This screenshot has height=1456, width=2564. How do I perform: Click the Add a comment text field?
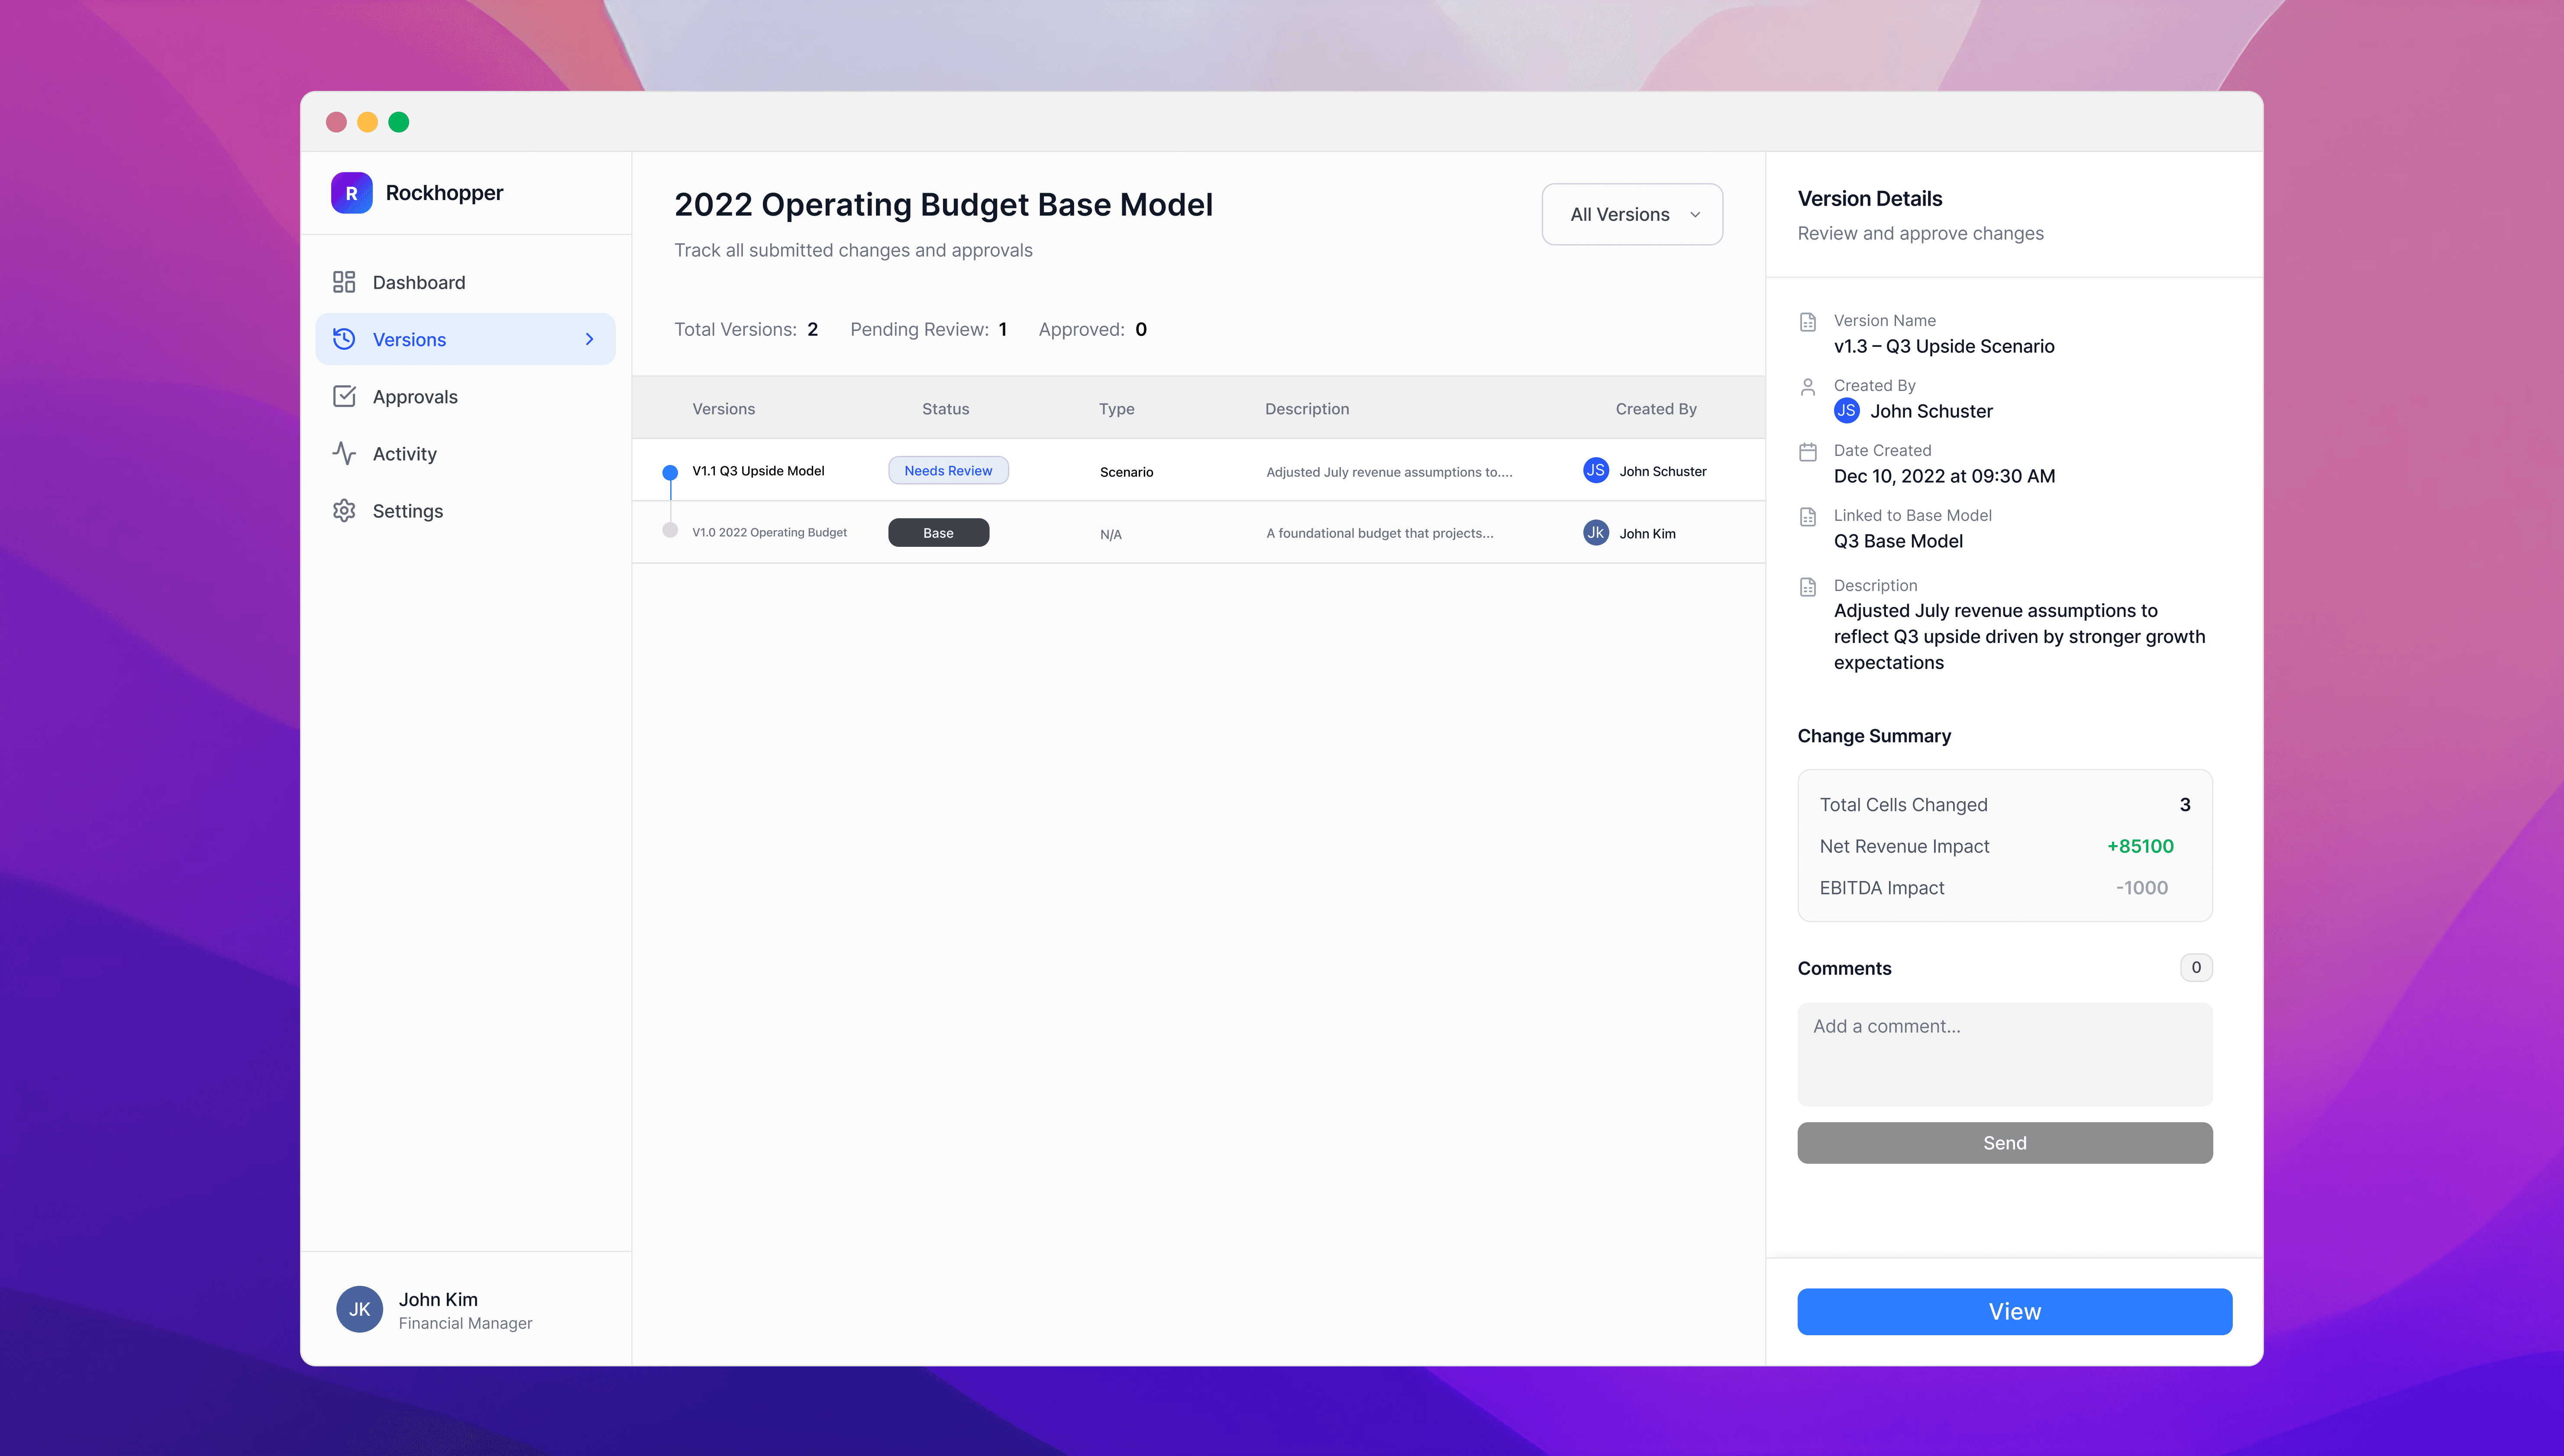coord(2004,1053)
